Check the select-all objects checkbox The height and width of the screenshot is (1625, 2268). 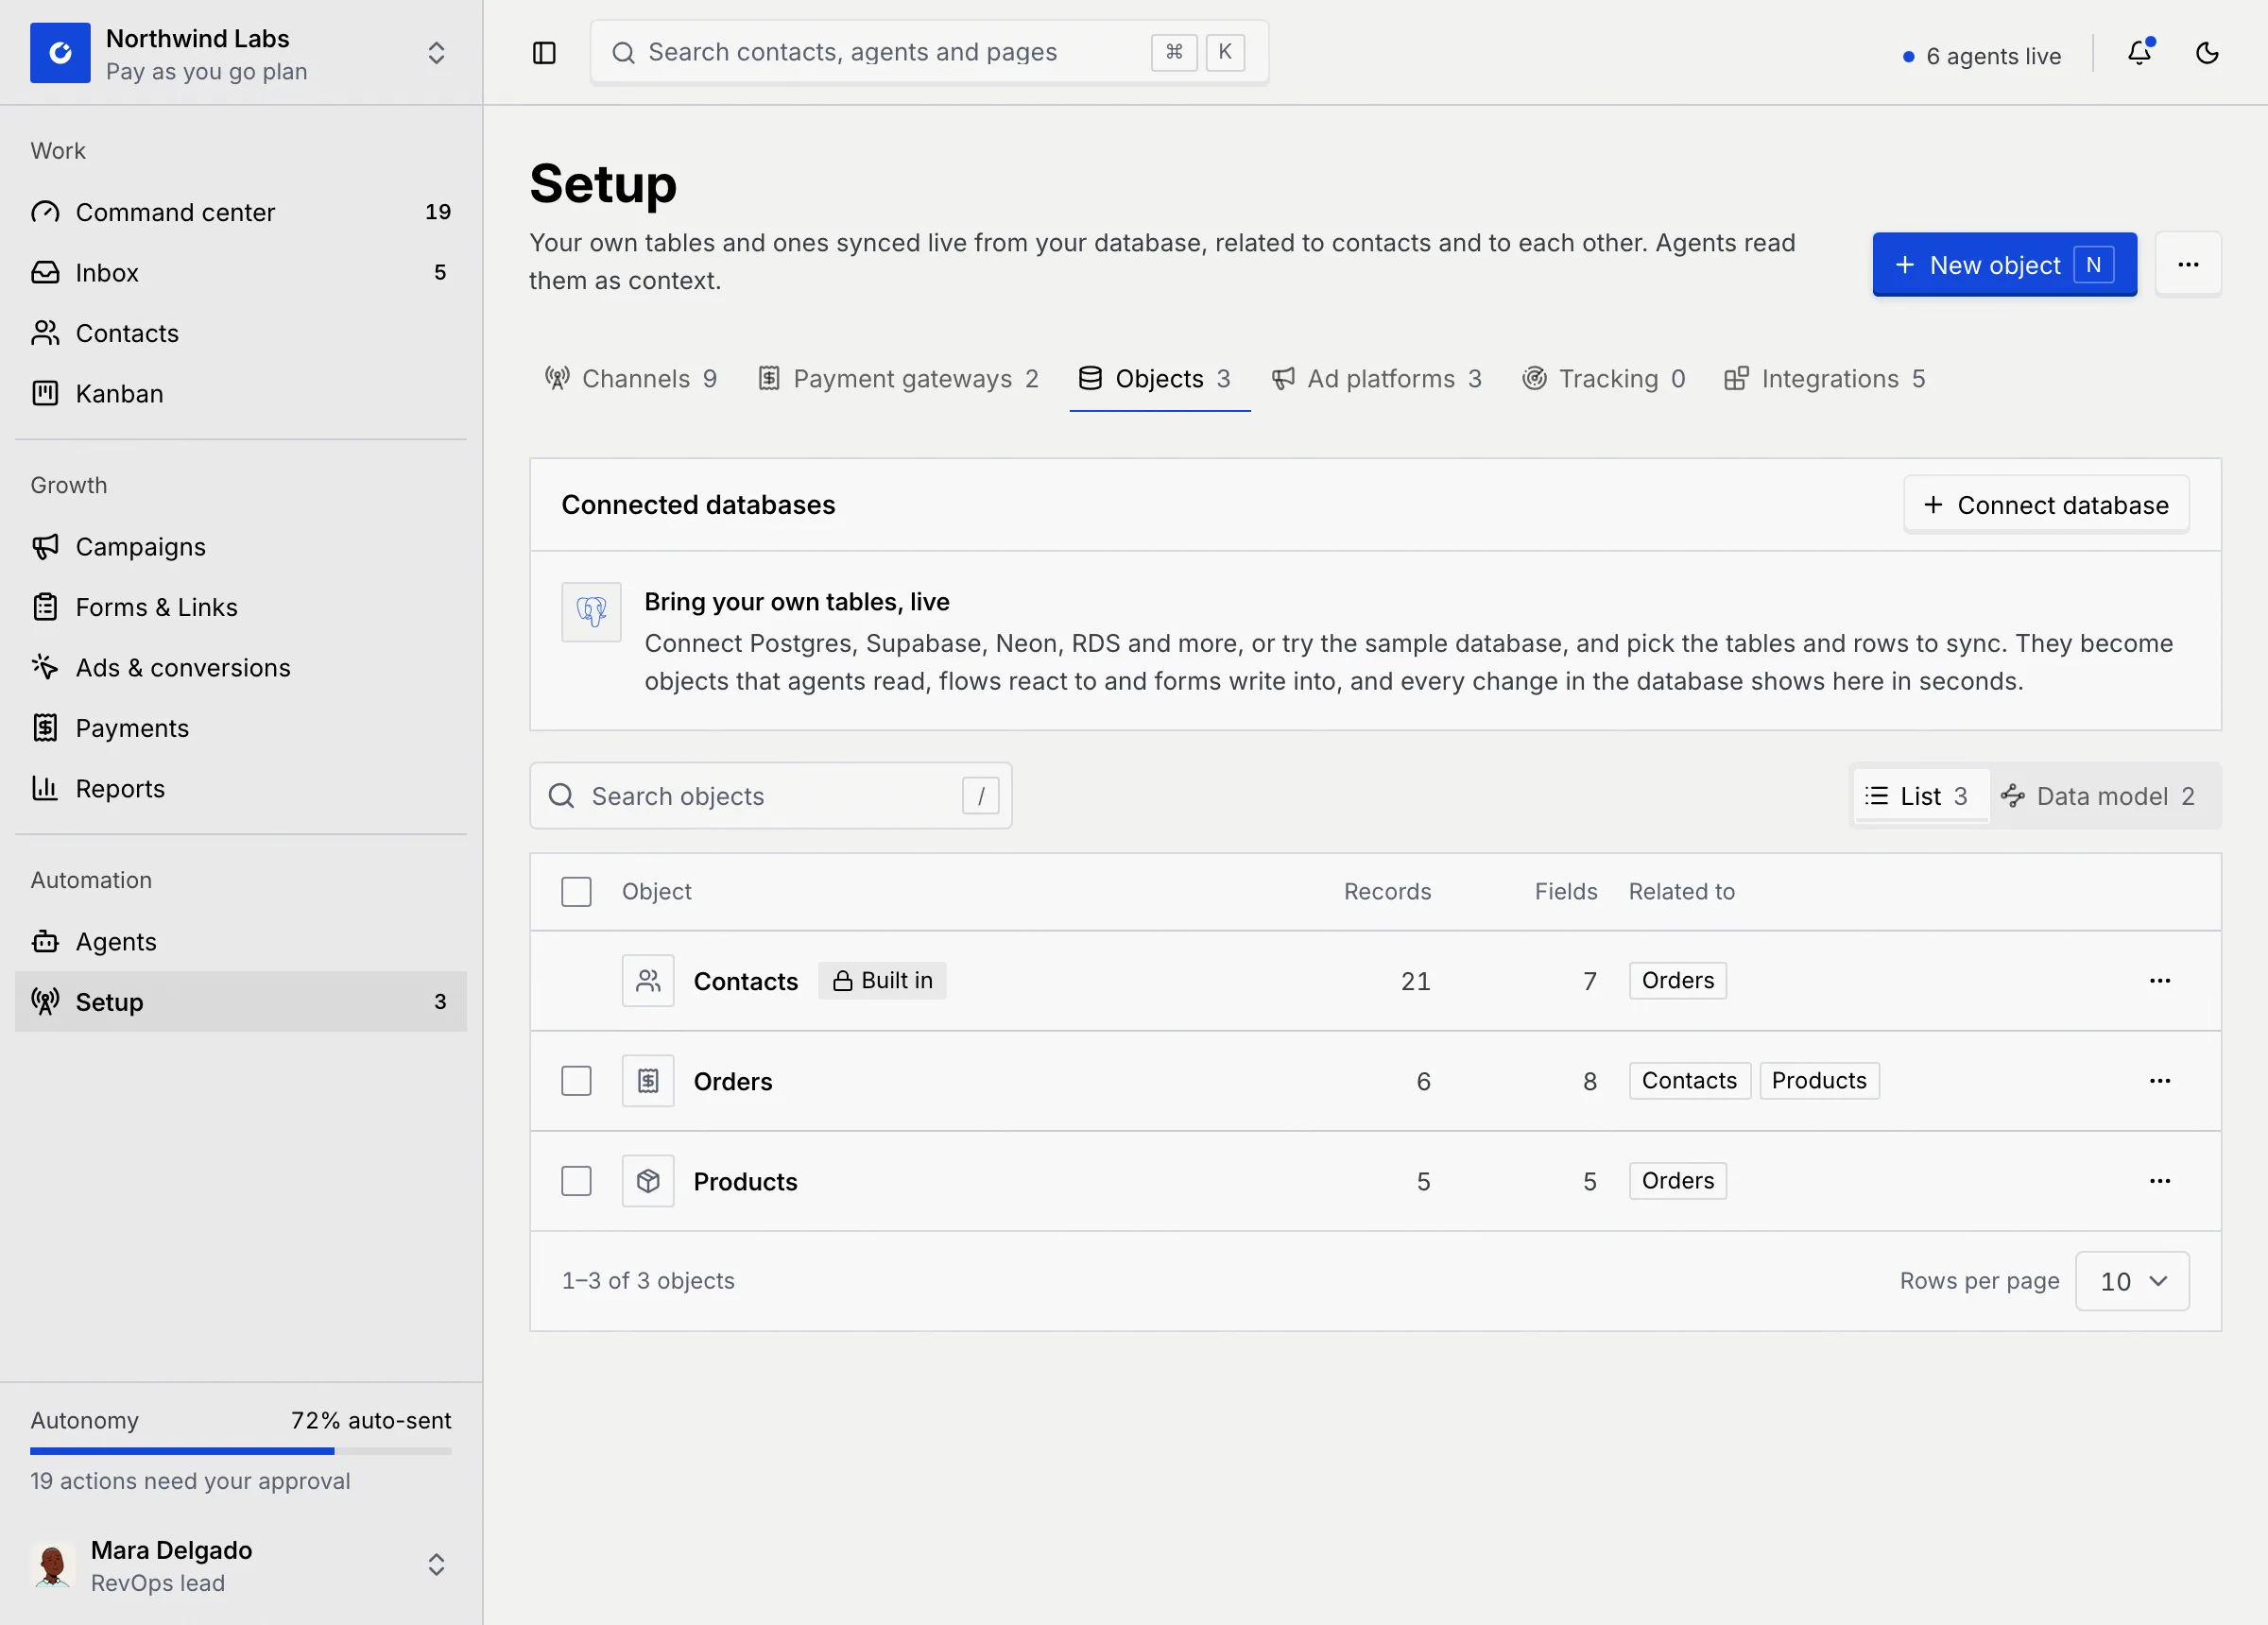(576, 892)
